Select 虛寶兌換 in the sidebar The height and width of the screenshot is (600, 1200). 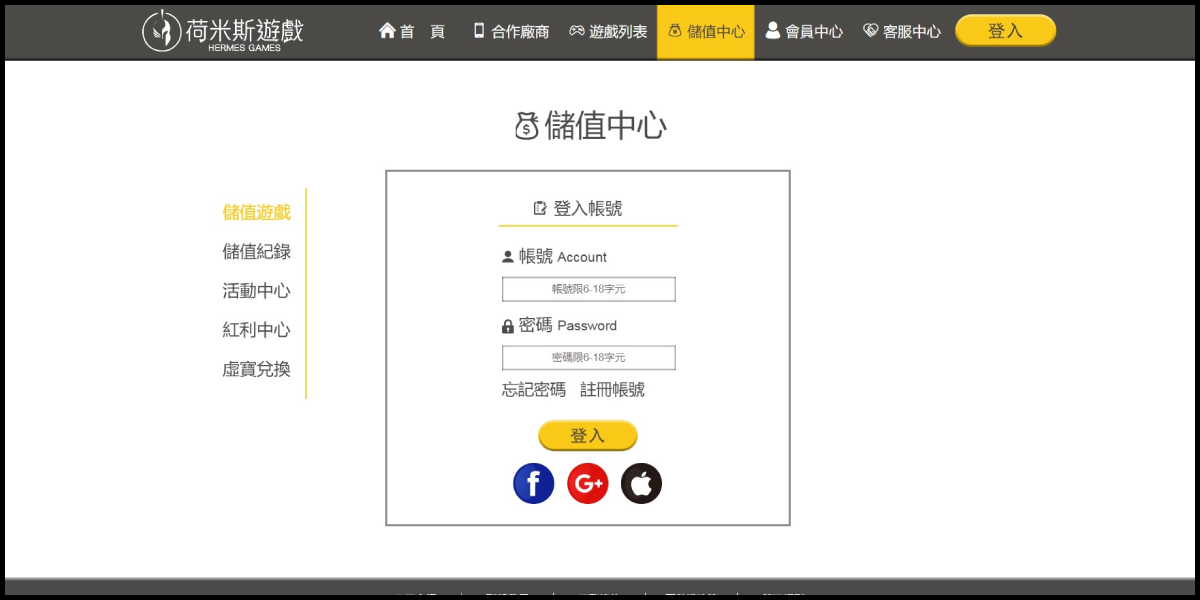[256, 369]
